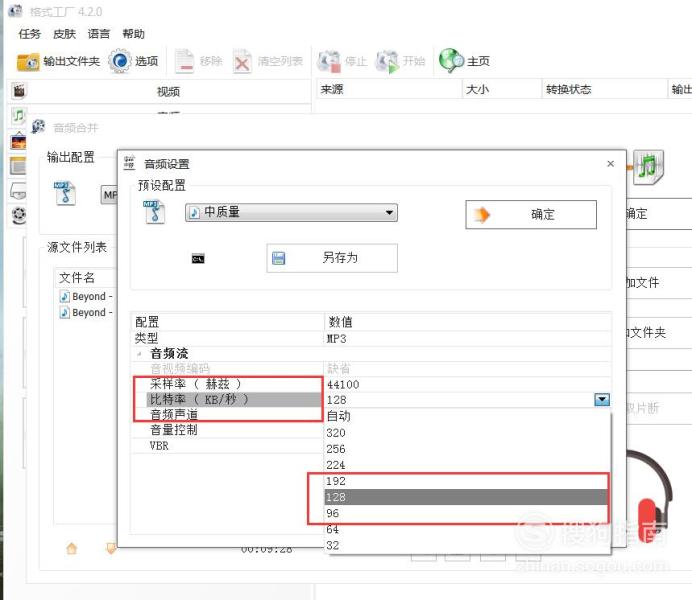This screenshot has height=600, width=692.
Task: Close the 音频设置 dialog
Action: pos(610,164)
